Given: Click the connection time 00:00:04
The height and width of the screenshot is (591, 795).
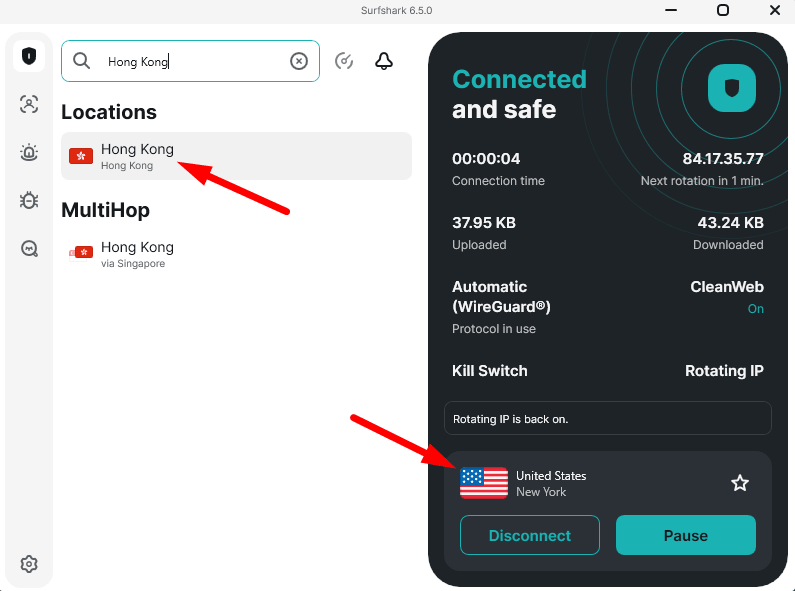Looking at the screenshot, I should pos(486,159).
